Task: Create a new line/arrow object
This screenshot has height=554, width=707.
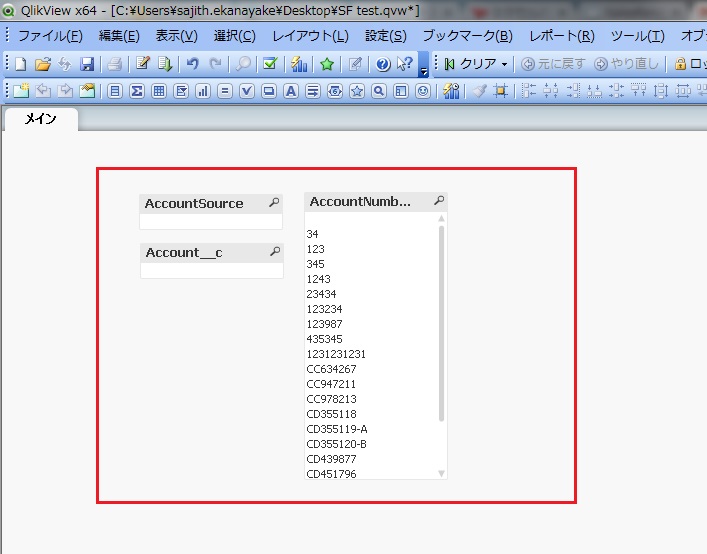Action: click(x=313, y=92)
